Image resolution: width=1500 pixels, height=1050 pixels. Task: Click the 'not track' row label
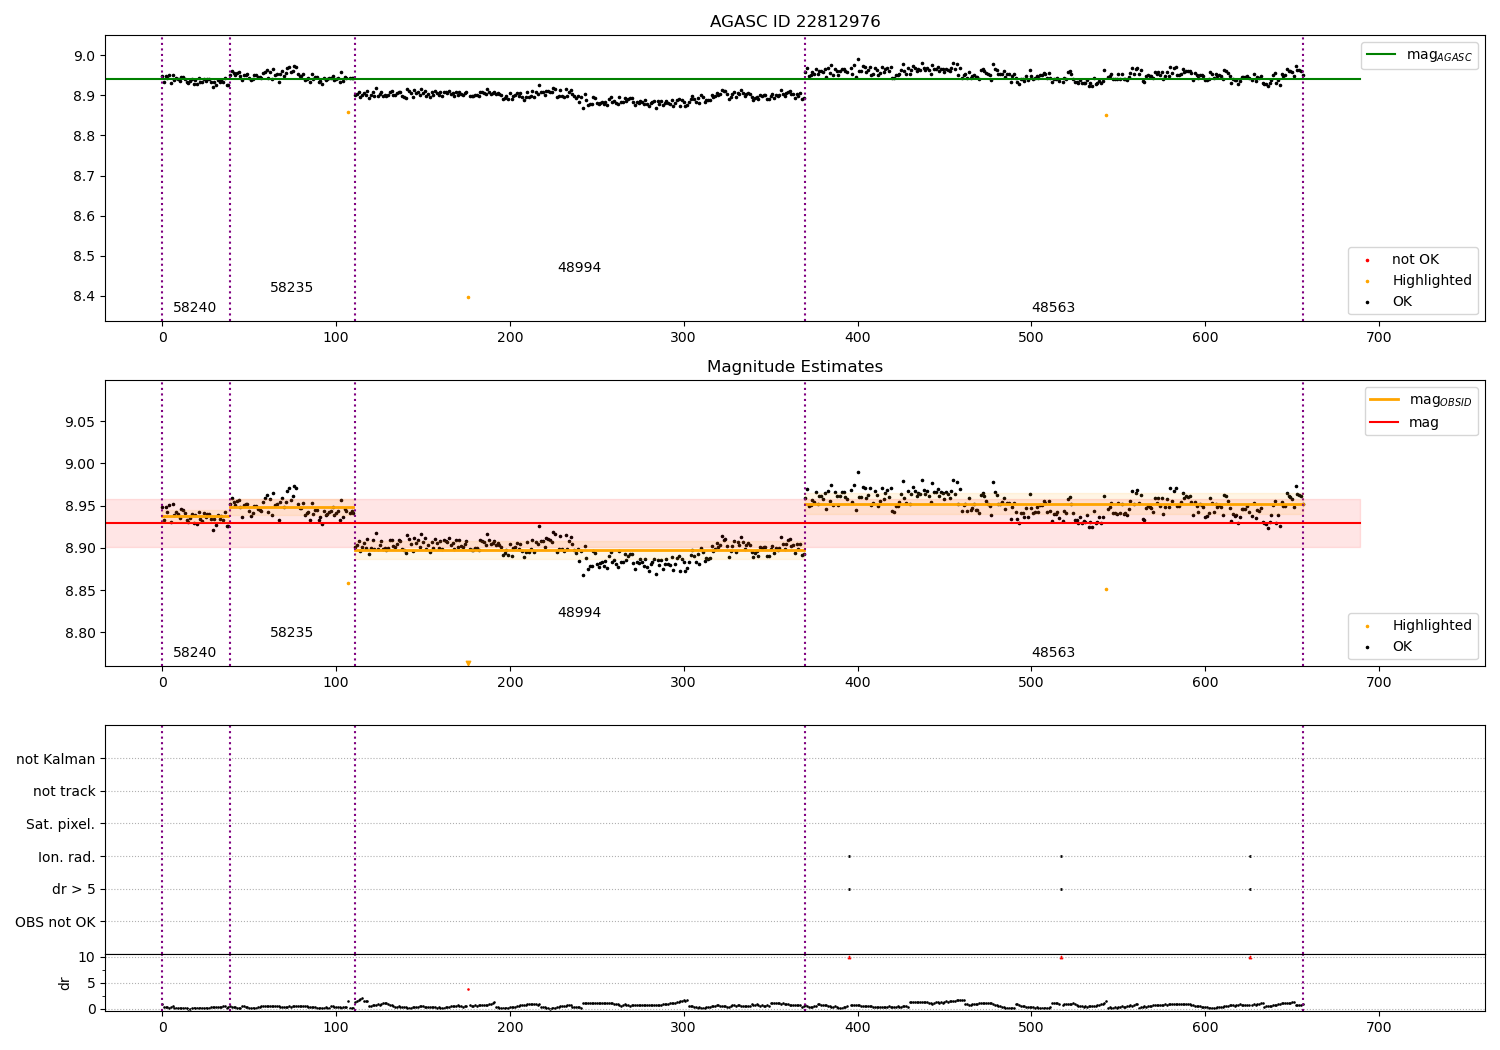pyautogui.click(x=64, y=792)
